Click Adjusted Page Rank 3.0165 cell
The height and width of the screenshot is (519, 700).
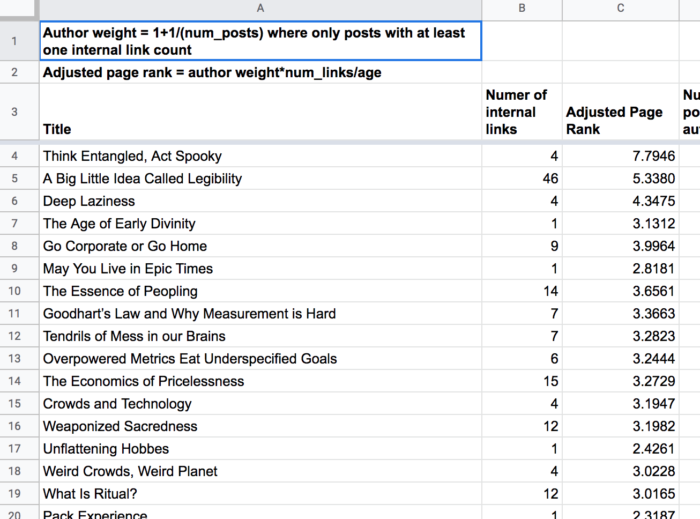[620, 494]
